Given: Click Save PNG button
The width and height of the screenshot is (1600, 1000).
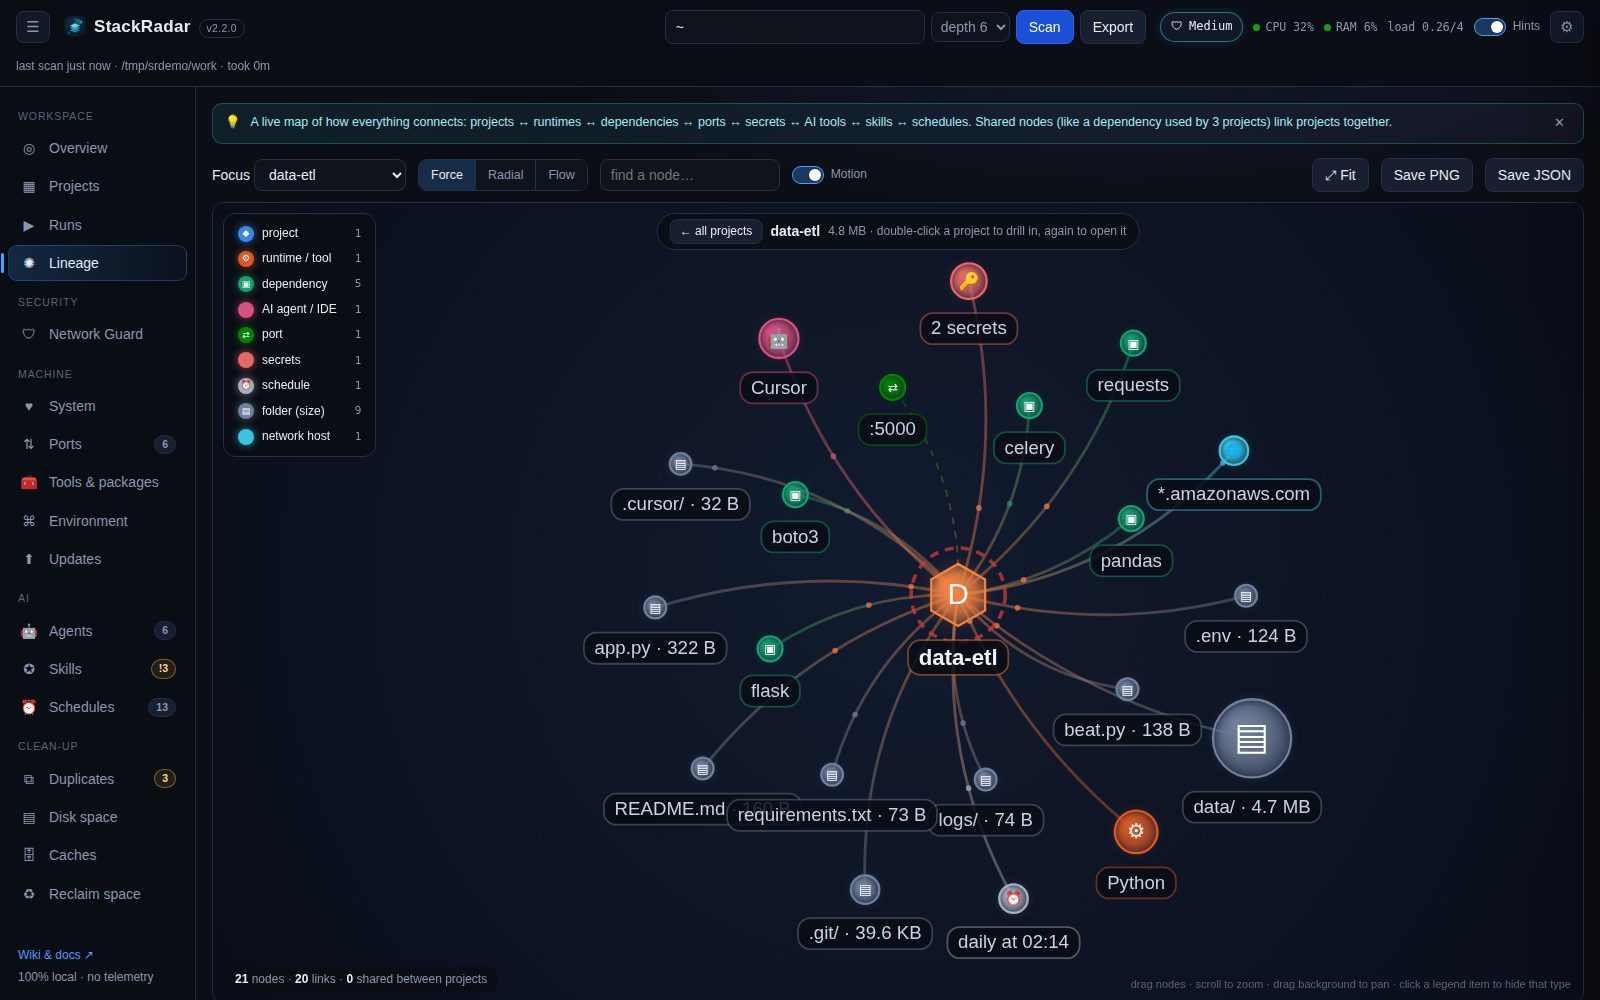Looking at the screenshot, I should (1426, 175).
